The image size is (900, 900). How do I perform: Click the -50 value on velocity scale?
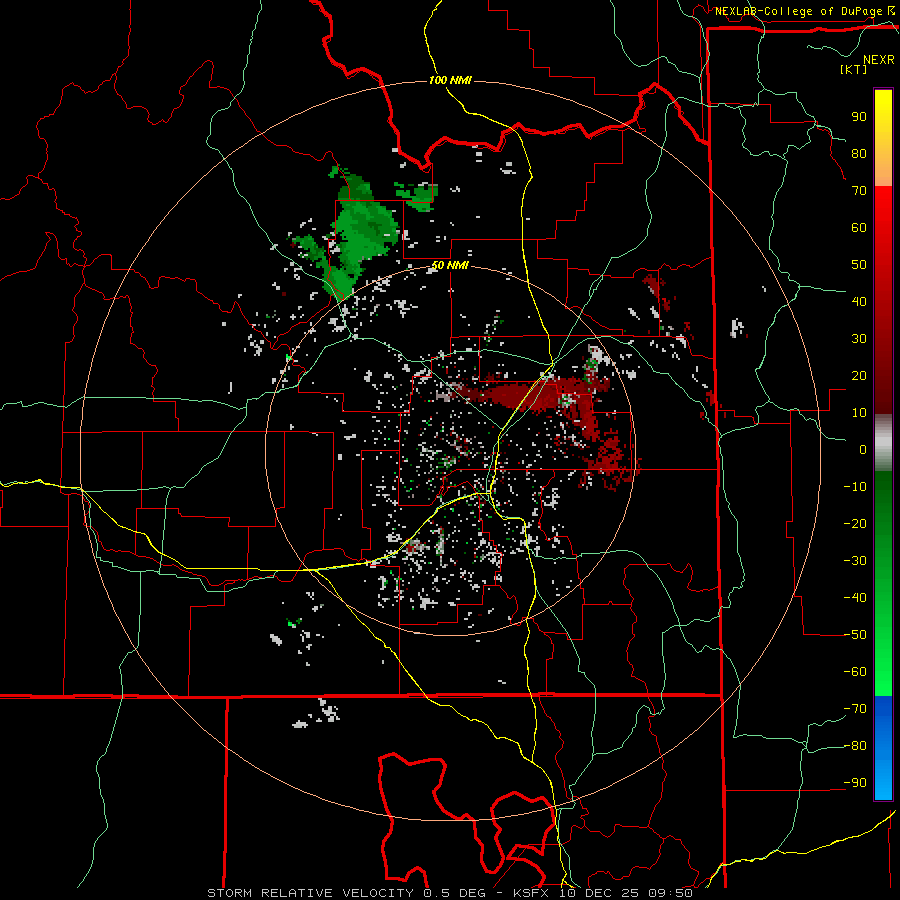[855, 635]
